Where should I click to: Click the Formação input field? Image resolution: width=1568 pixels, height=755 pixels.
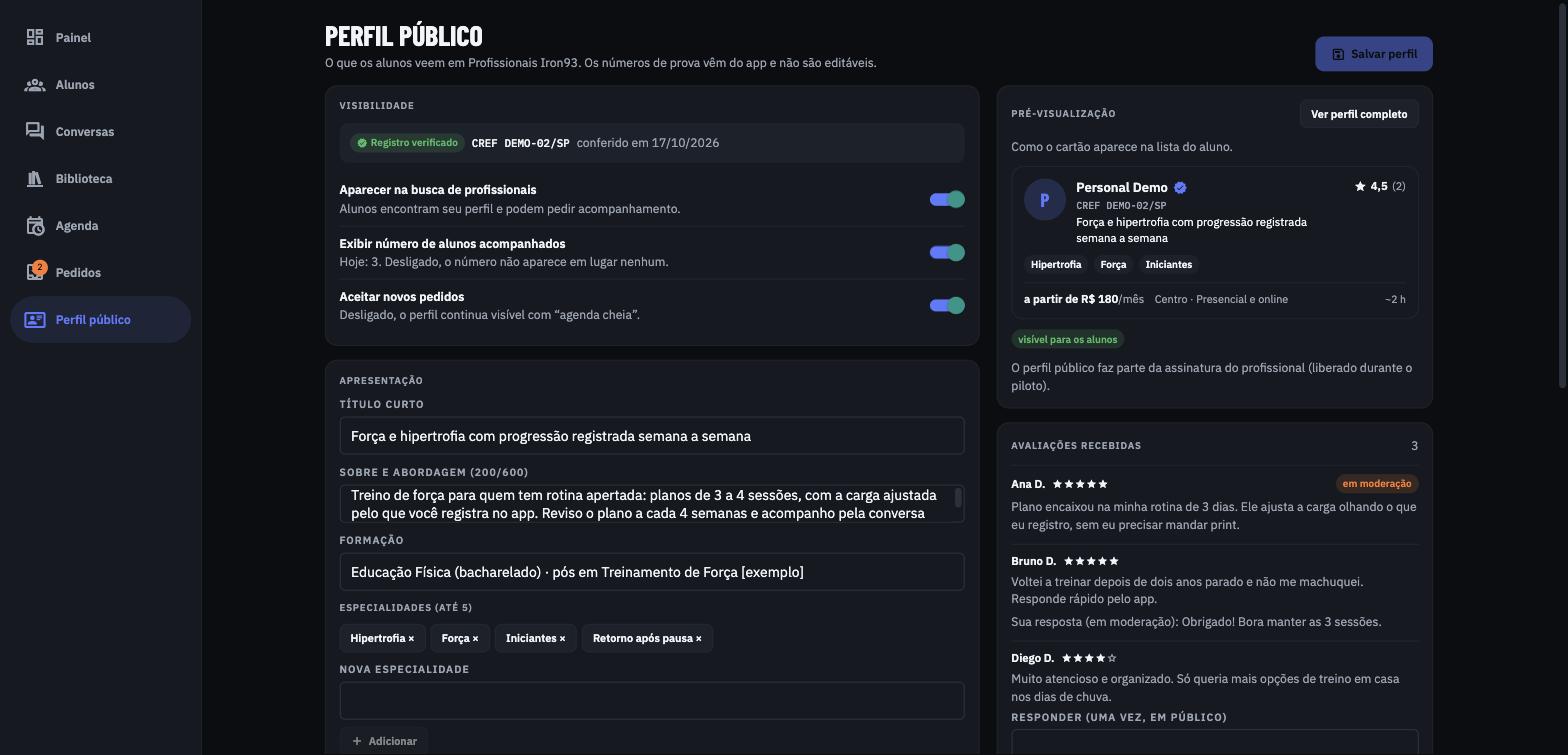[652, 572]
